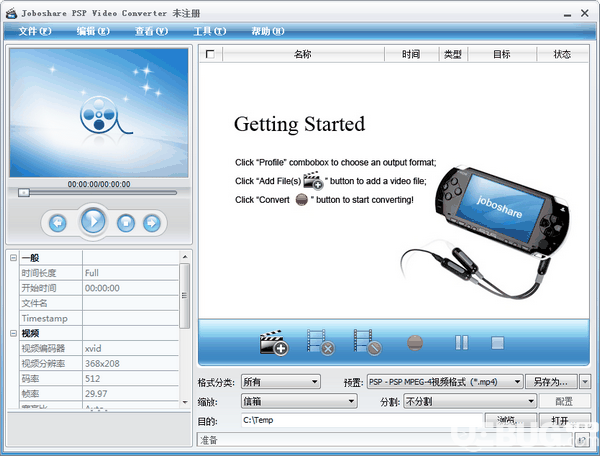Open the 格式分类 dropdown showing 所有
This screenshot has width=600, height=456.
[x=281, y=381]
